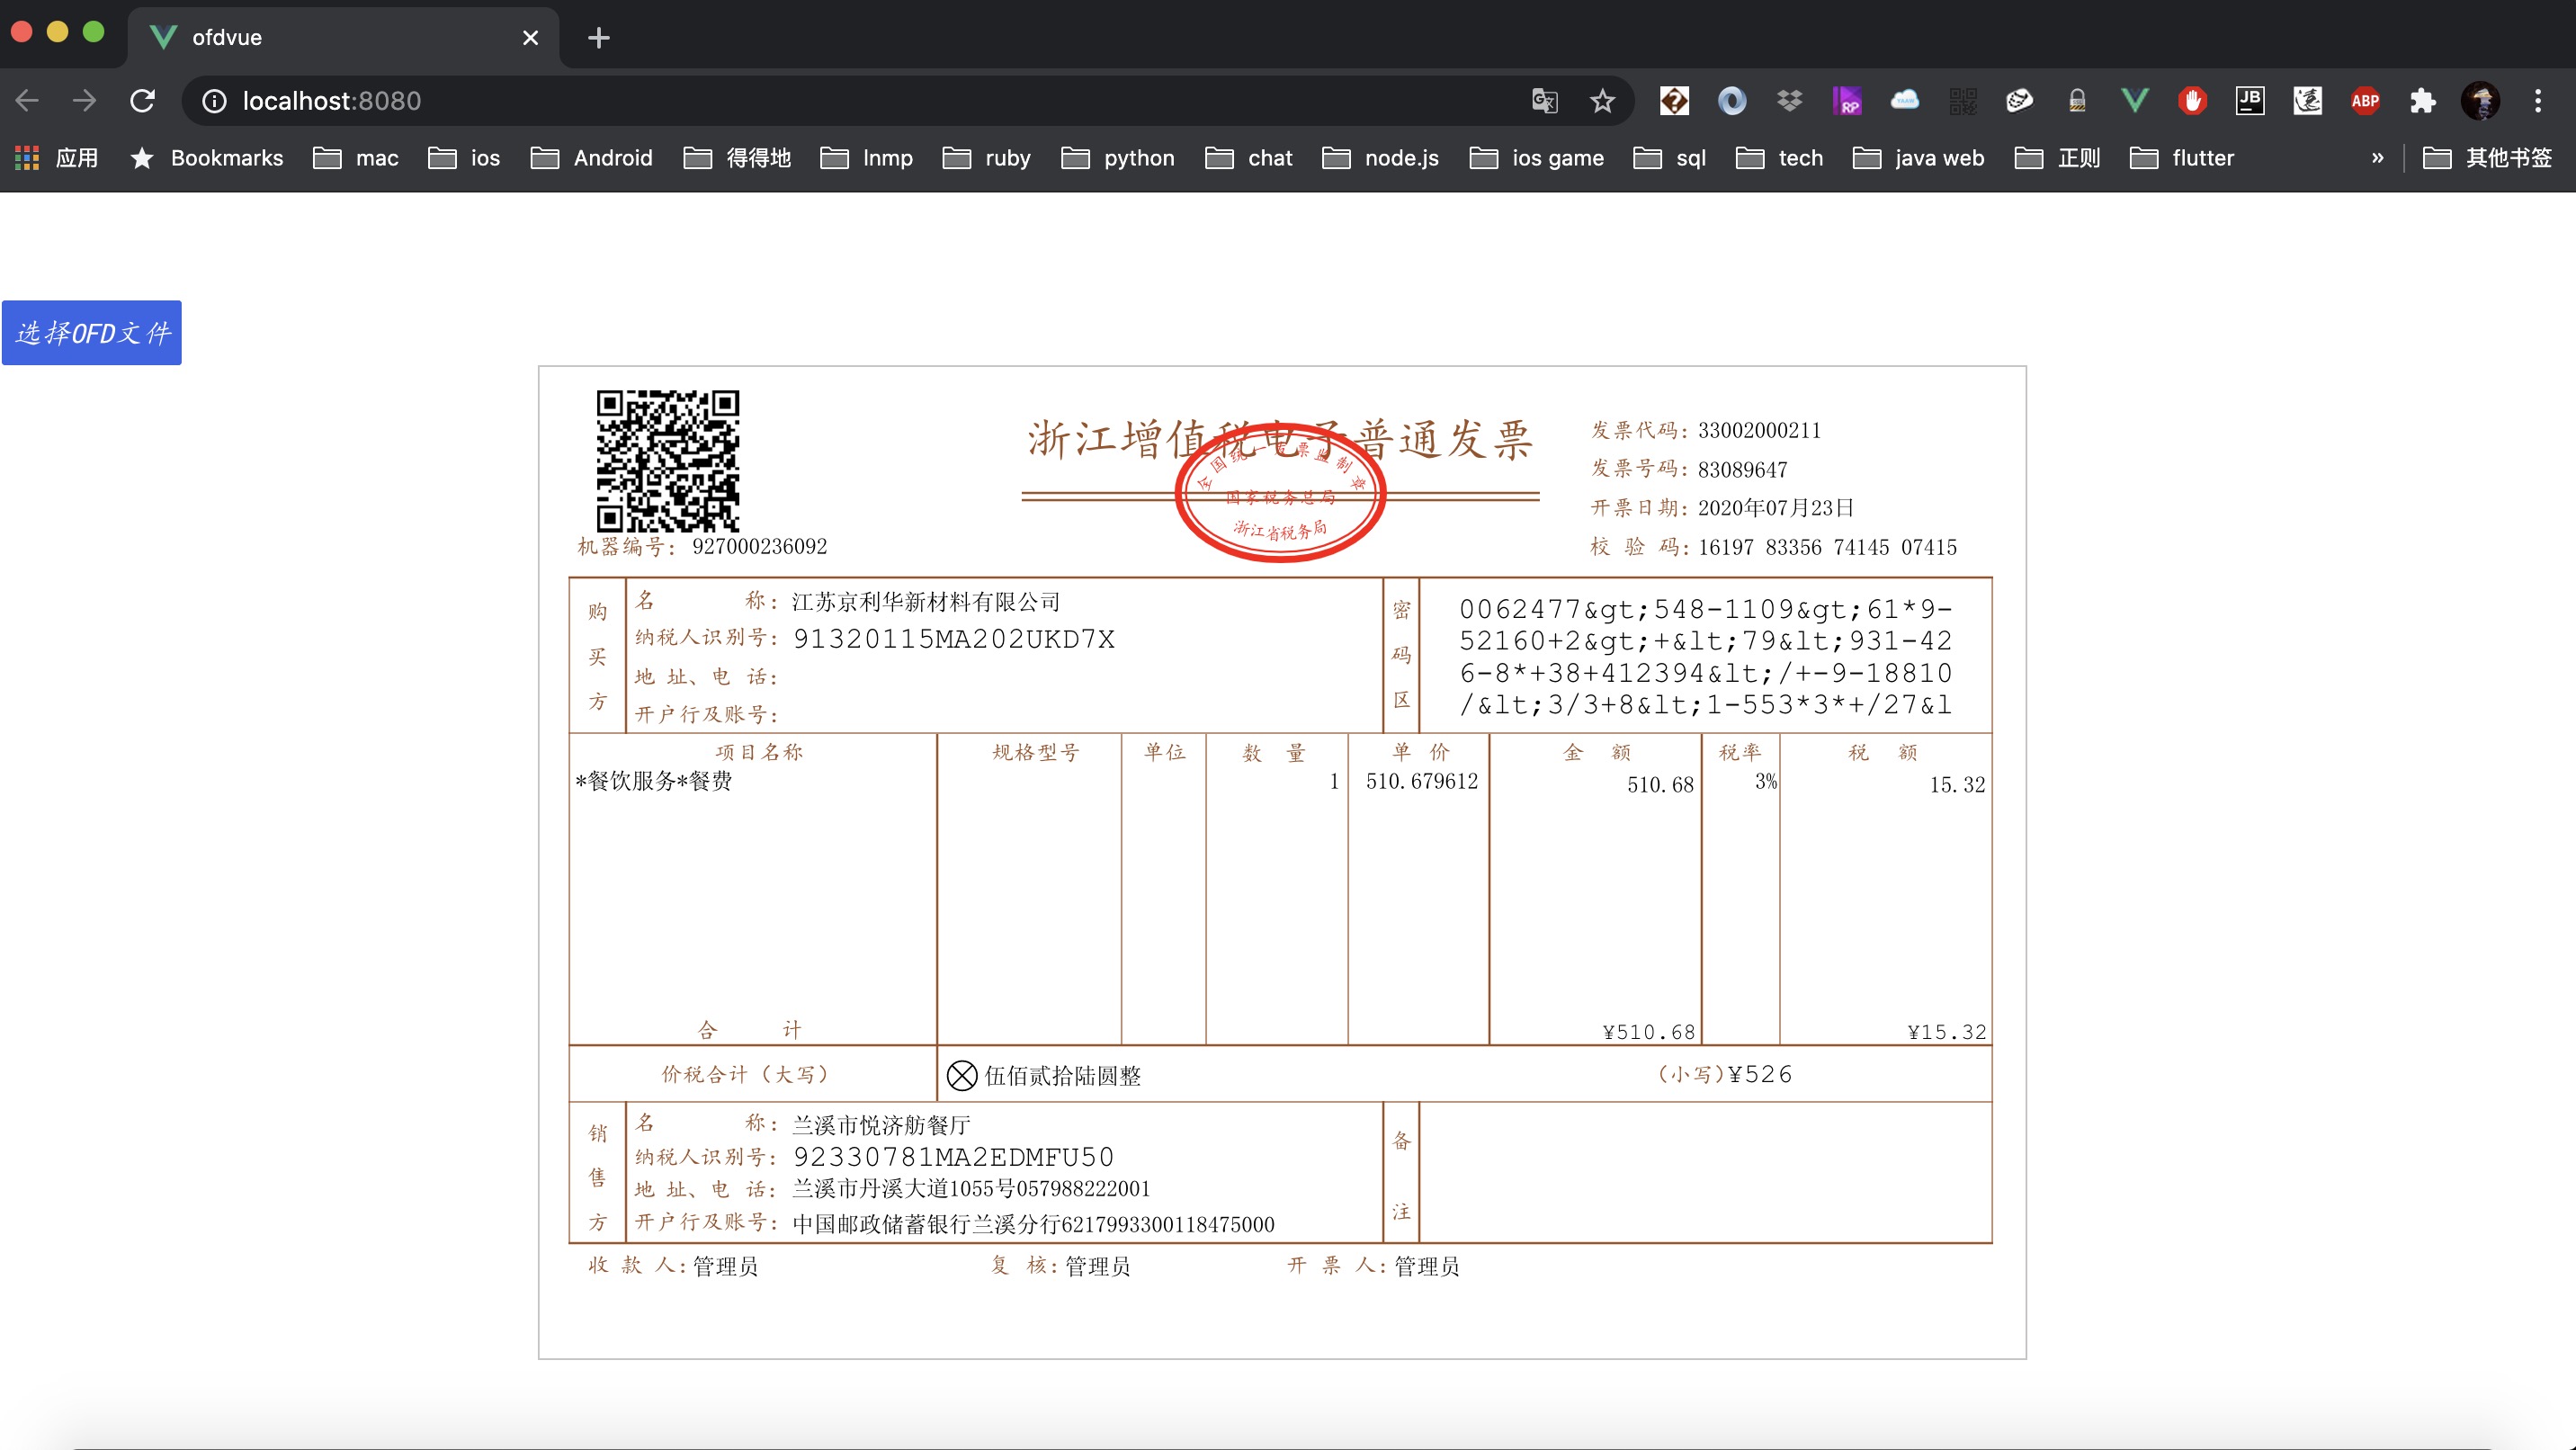Image resolution: width=2576 pixels, height=1450 pixels.
Task: Bookmark this page with star icon
Action: pos(1603,101)
